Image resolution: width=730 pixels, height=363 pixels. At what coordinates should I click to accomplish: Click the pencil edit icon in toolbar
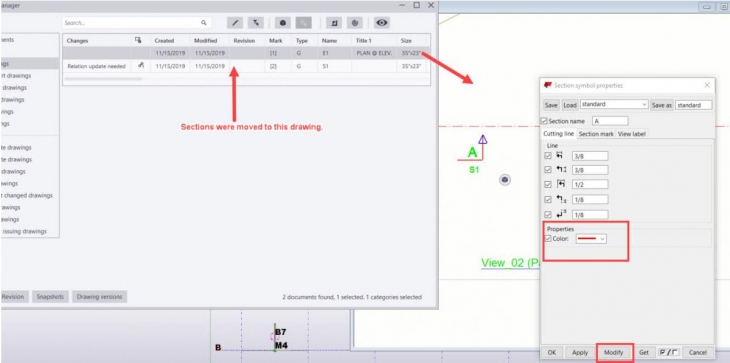click(235, 22)
